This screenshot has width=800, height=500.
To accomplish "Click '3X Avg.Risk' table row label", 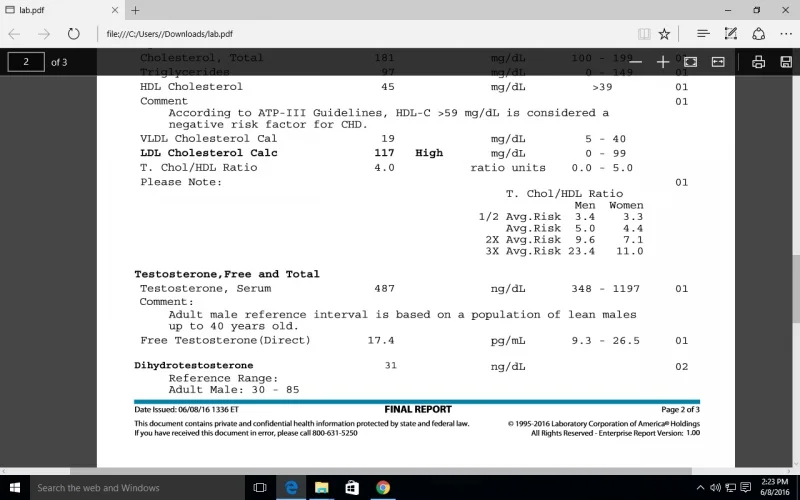I will [523, 251].
